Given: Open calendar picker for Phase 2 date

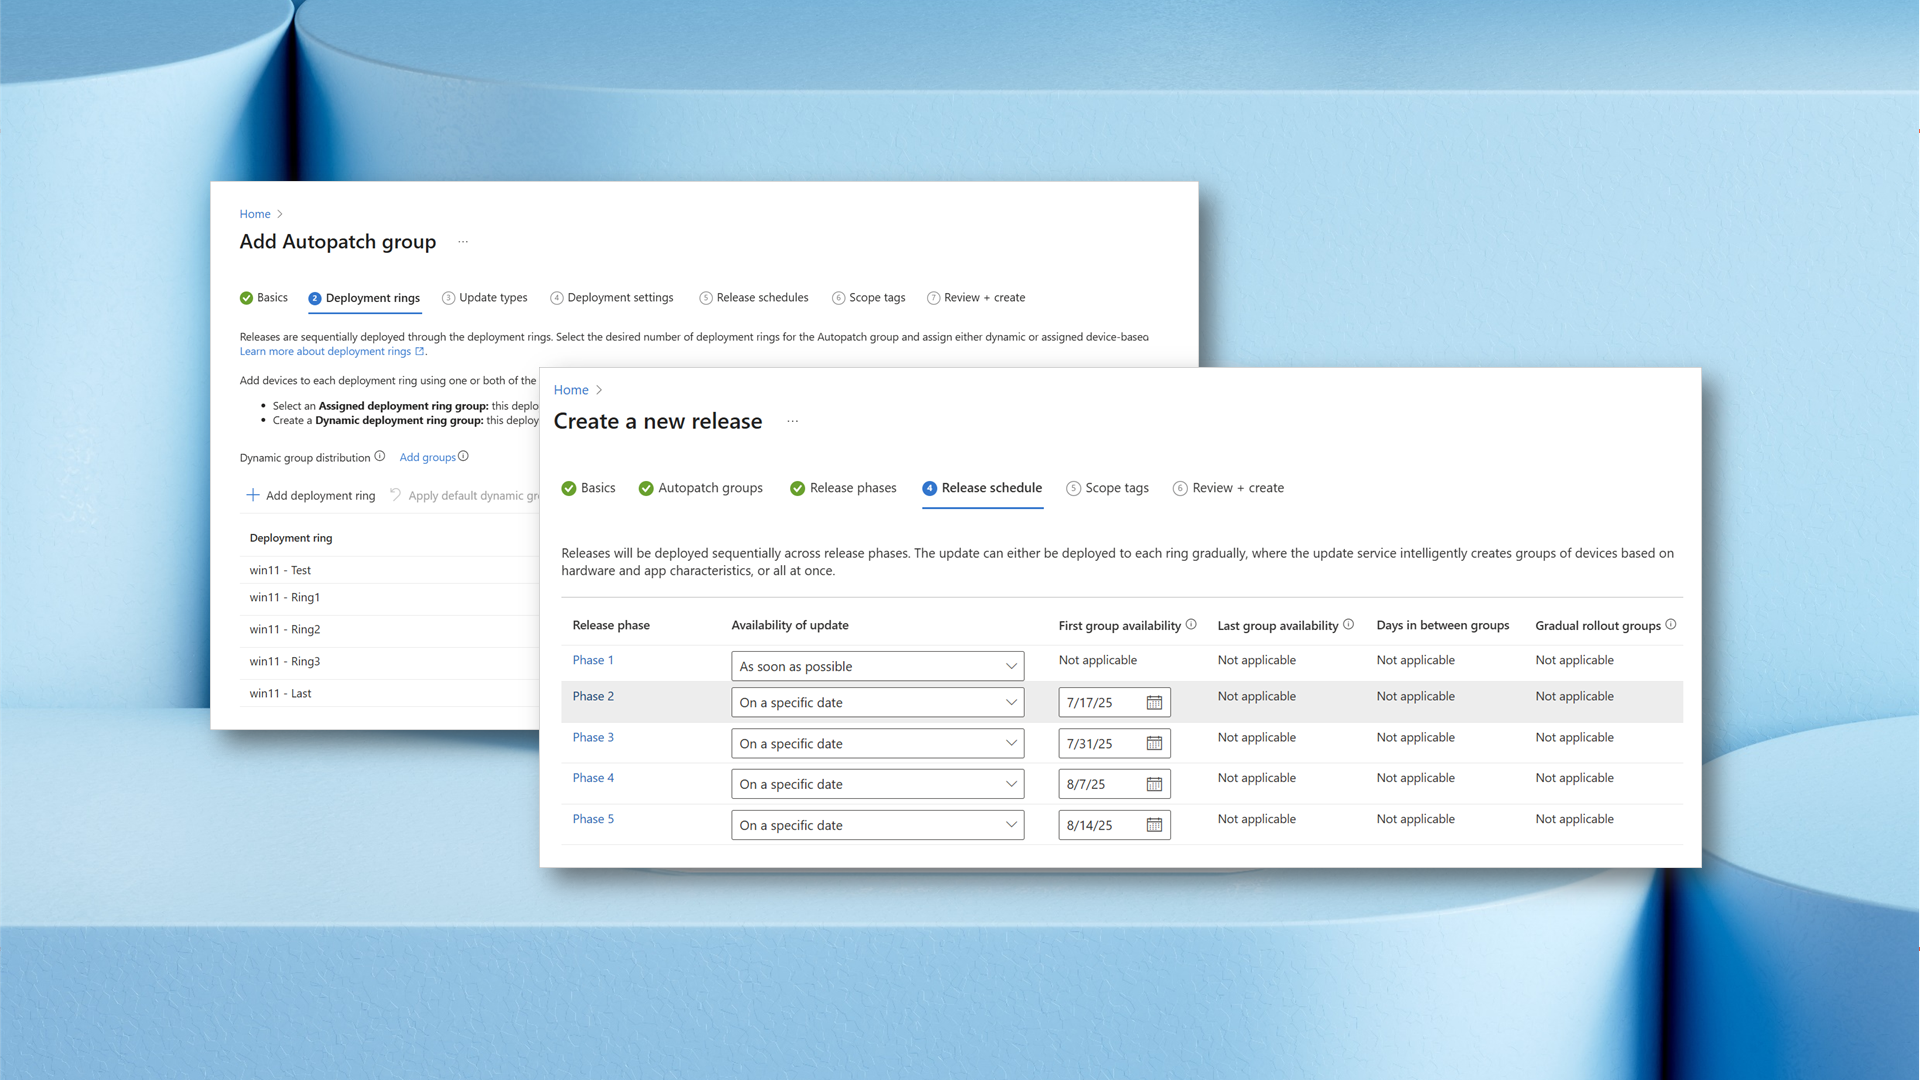Looking at the screenshot, I should [x=1154, y=703].
